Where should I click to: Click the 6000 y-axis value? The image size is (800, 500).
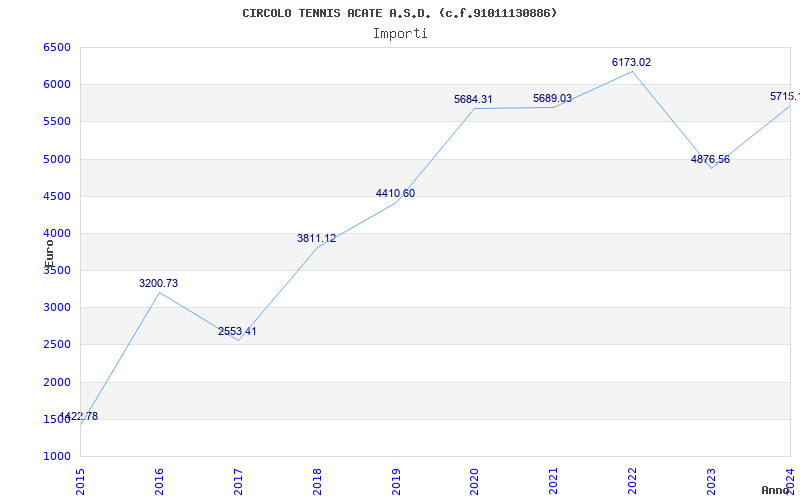pyautogui.click(x=57, y=85)
